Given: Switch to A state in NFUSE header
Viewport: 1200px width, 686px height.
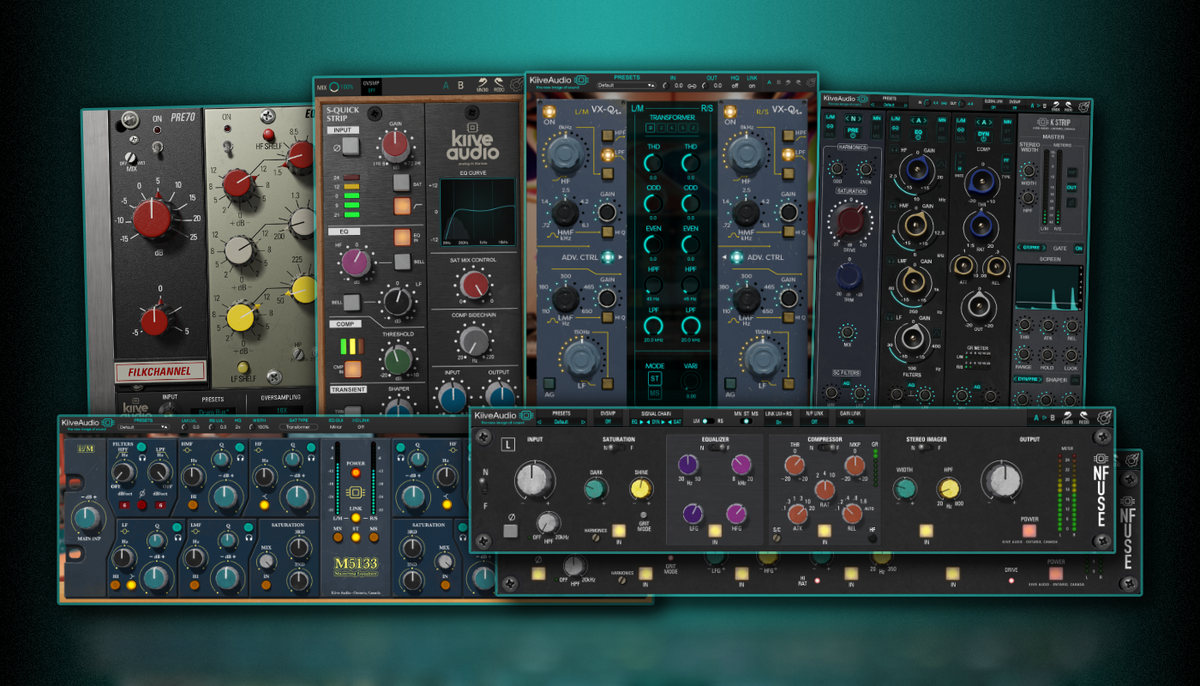Looking at the screenshot, I should (x=1035, y=418).
